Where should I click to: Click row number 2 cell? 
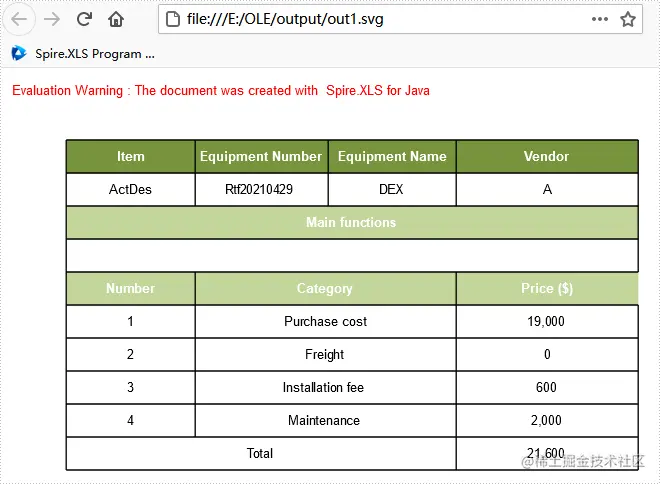point(130,354)
